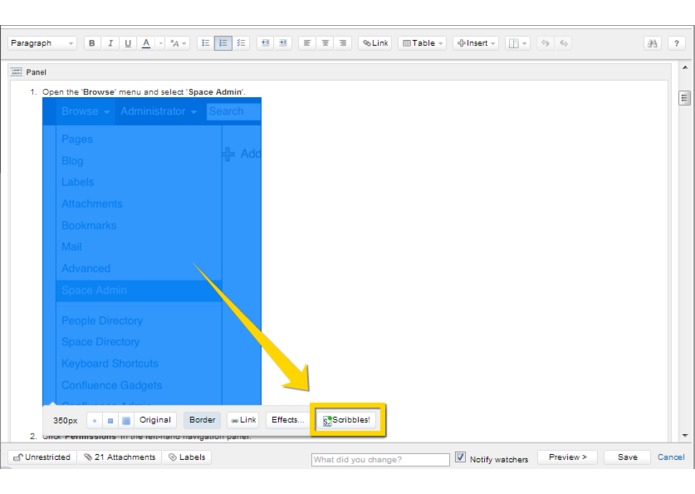Screen dimensions: 695x494
Task: Undo the last edit
Action: click(x=545, y=43)
